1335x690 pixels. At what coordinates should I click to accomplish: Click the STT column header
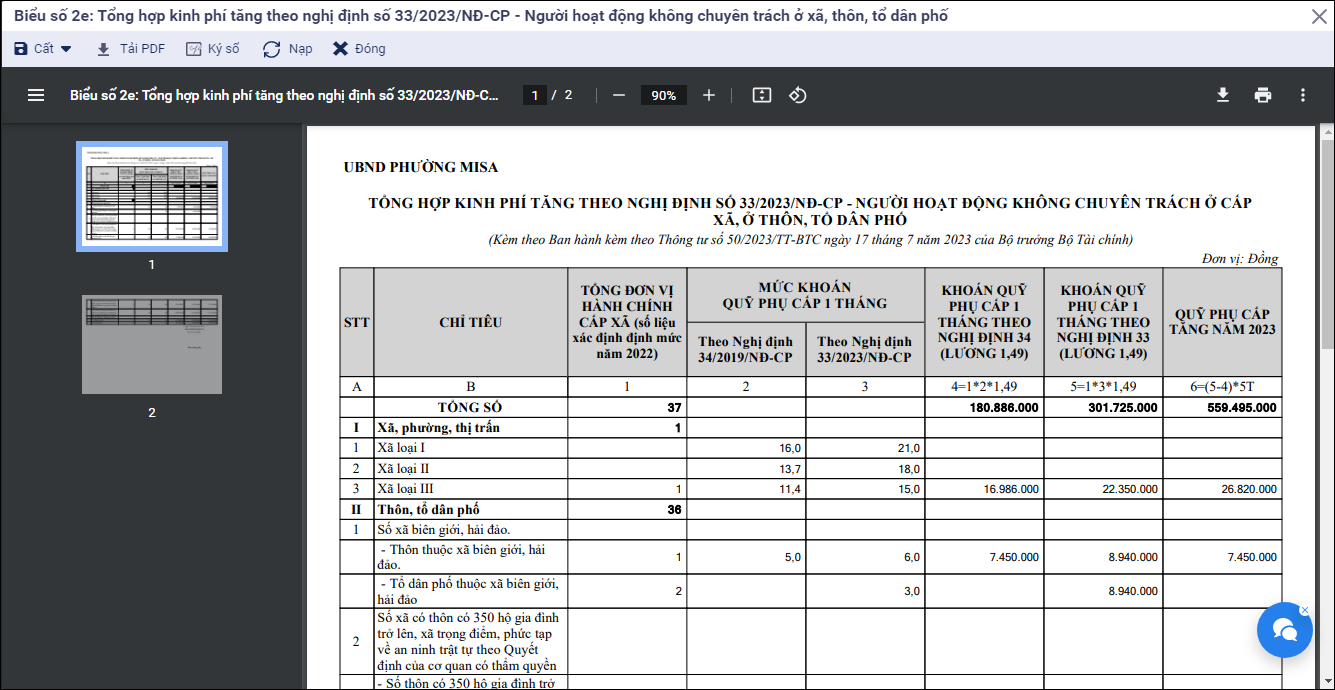(357, 322)
